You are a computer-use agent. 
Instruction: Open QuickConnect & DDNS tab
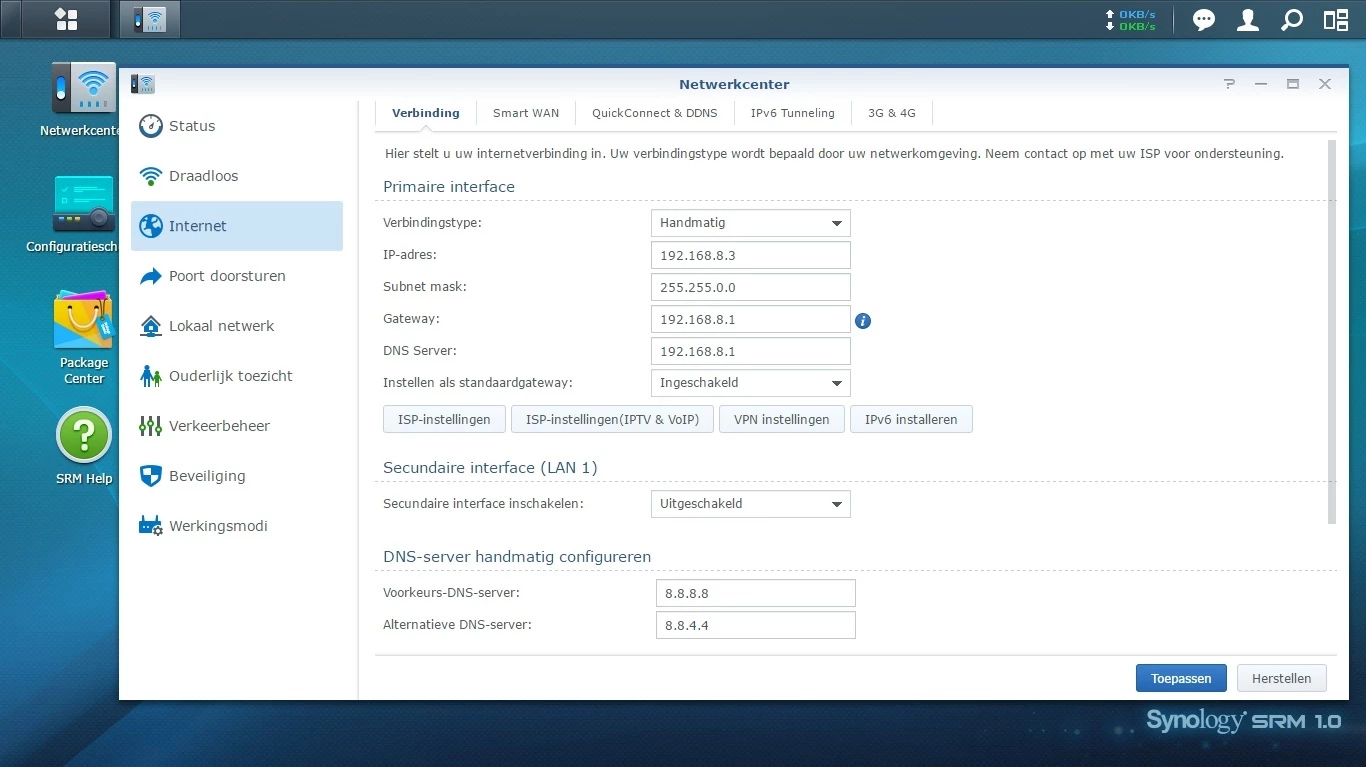tap(655, 113)
